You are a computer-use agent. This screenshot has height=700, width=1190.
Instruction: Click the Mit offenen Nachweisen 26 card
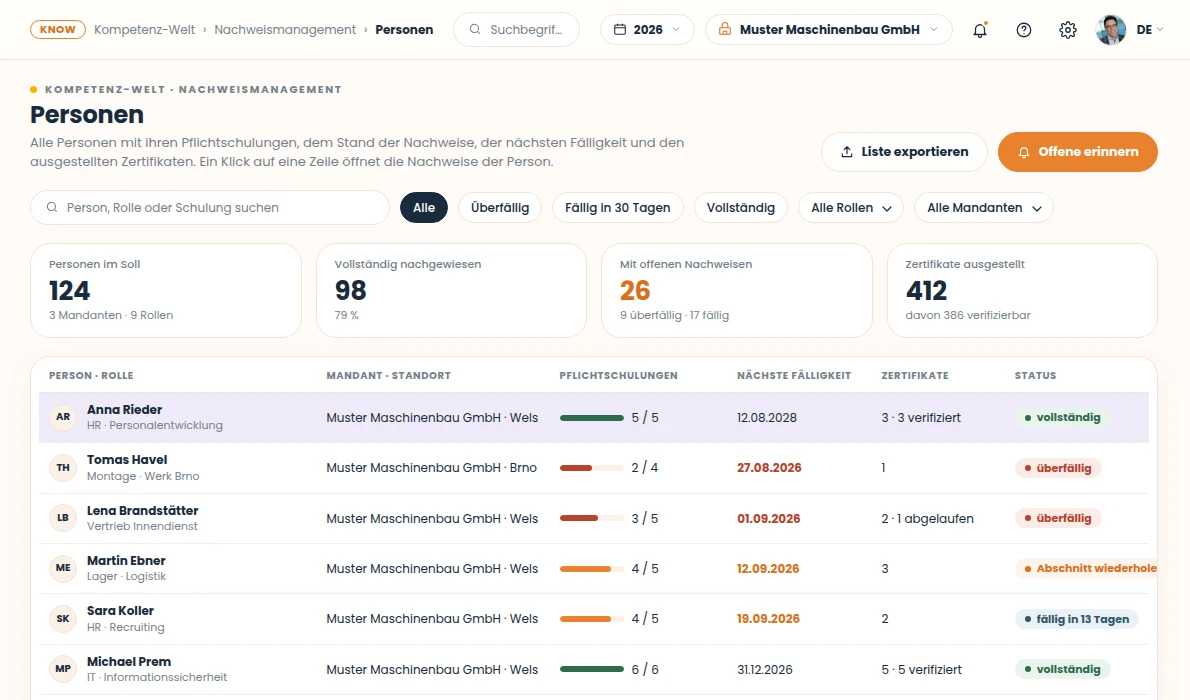[x=737, y=290]
